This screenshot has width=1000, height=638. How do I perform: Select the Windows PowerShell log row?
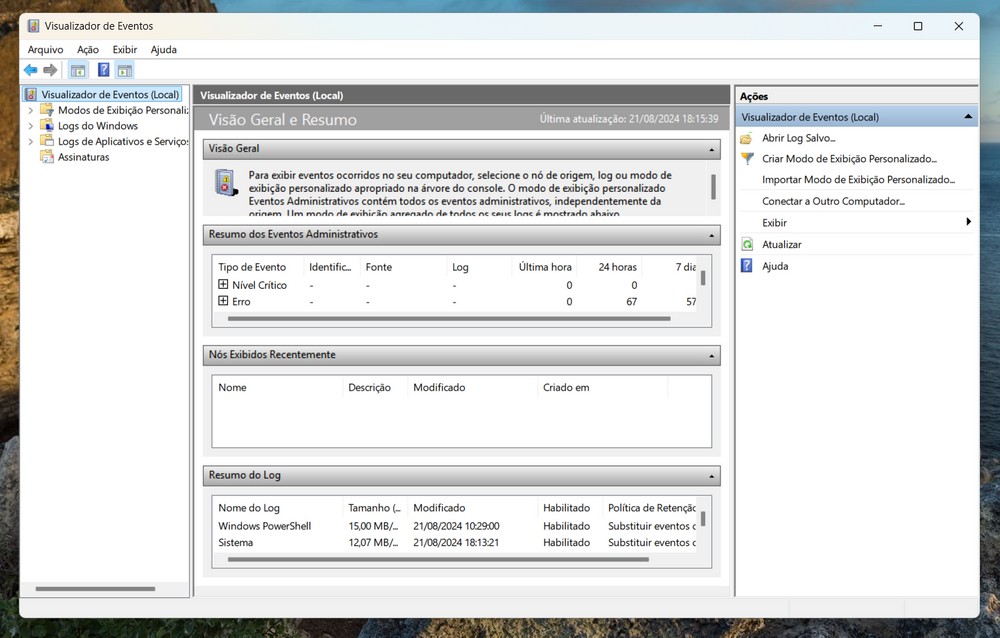265,526
